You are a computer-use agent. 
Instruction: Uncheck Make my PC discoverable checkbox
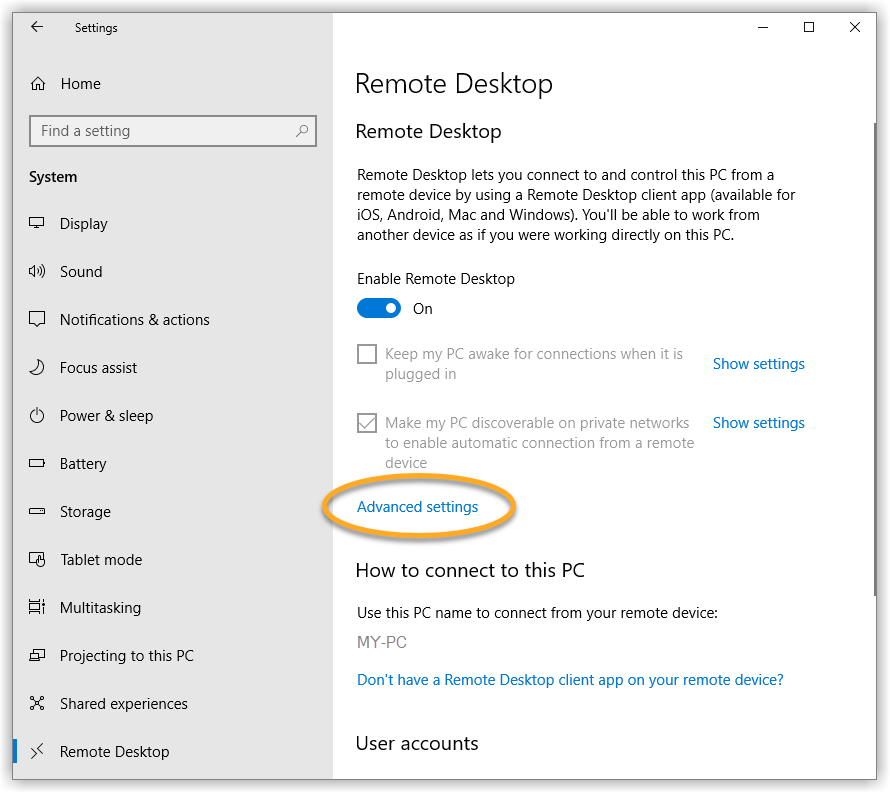[367, 423]
